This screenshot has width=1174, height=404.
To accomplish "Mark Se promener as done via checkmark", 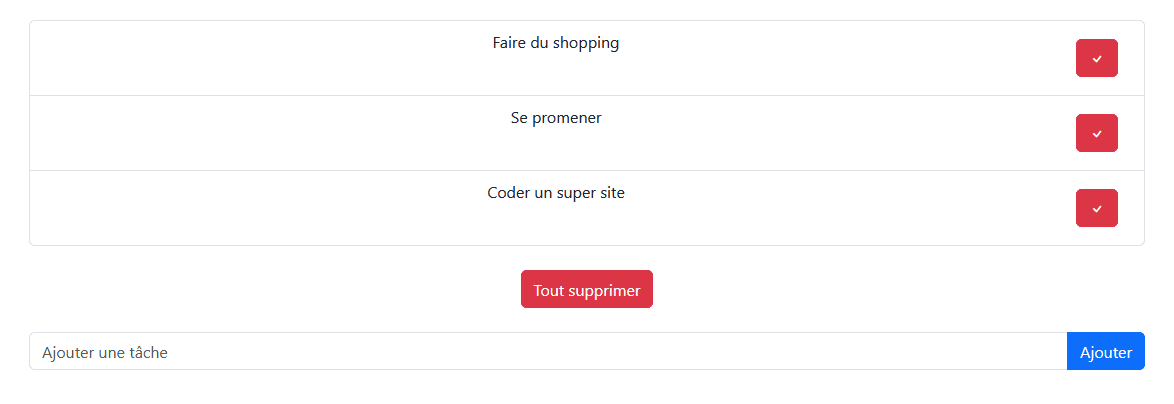I will (x=1096, y=133).
